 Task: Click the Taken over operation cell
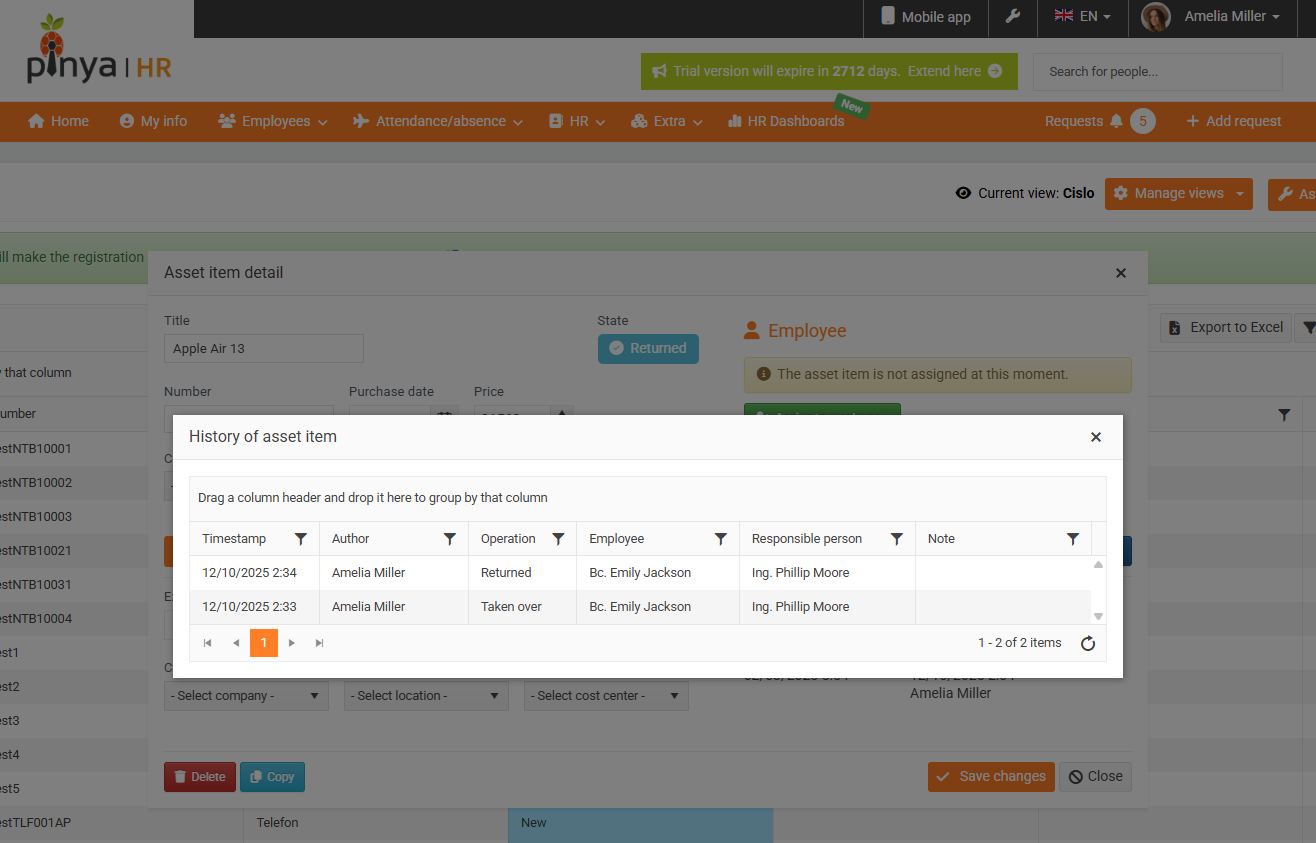(522, 607)
